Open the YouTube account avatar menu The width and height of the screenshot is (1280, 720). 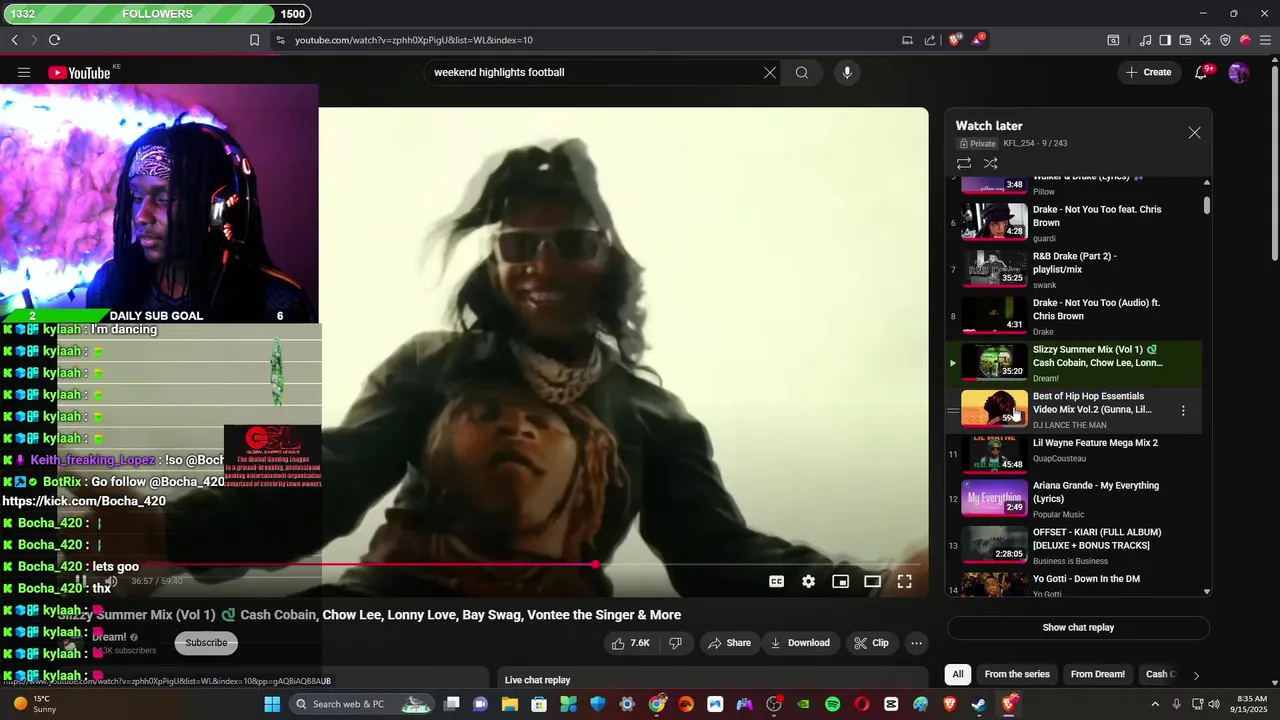click(1238, 72)
